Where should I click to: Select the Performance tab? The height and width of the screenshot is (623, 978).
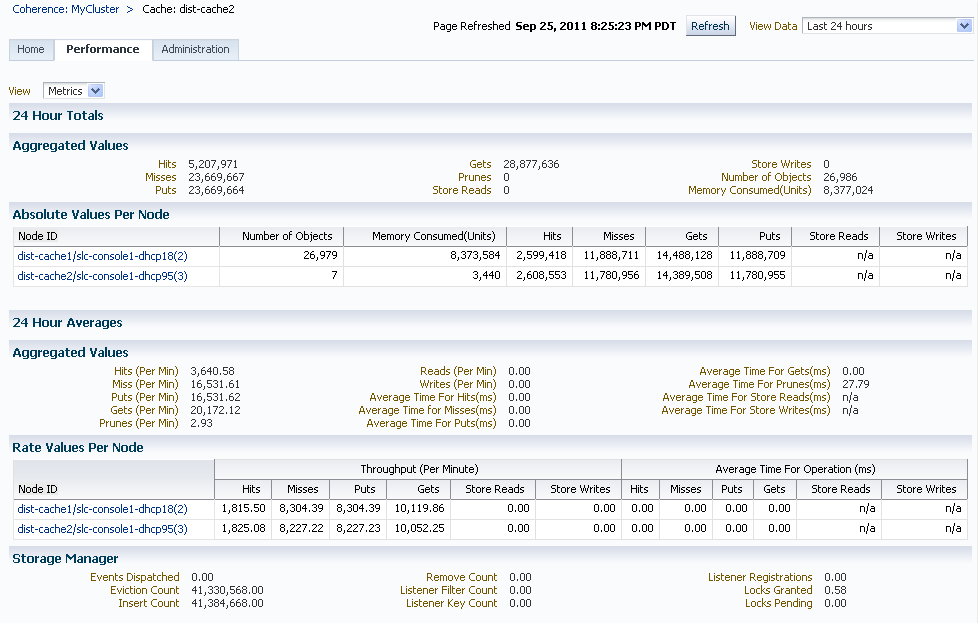click(x=103, y=49)
